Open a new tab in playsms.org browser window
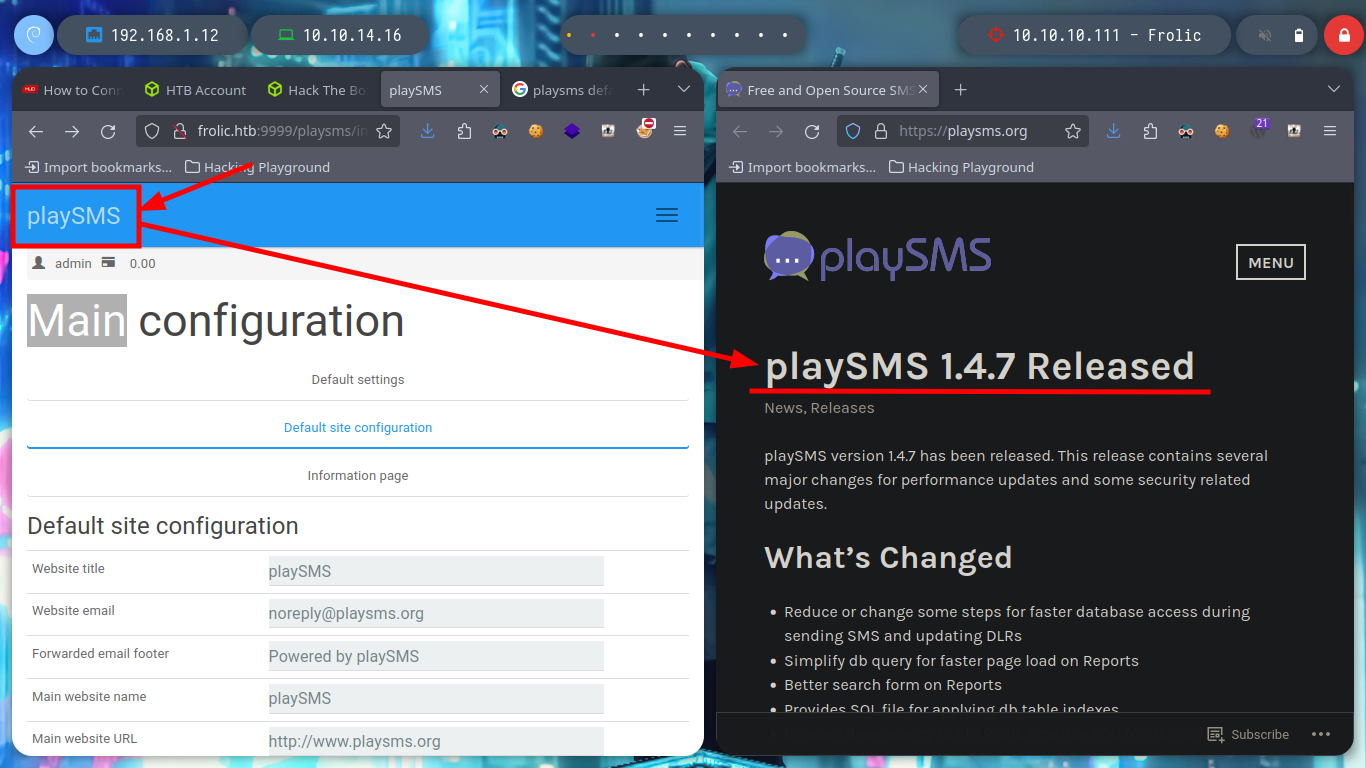 coord(961,90)
